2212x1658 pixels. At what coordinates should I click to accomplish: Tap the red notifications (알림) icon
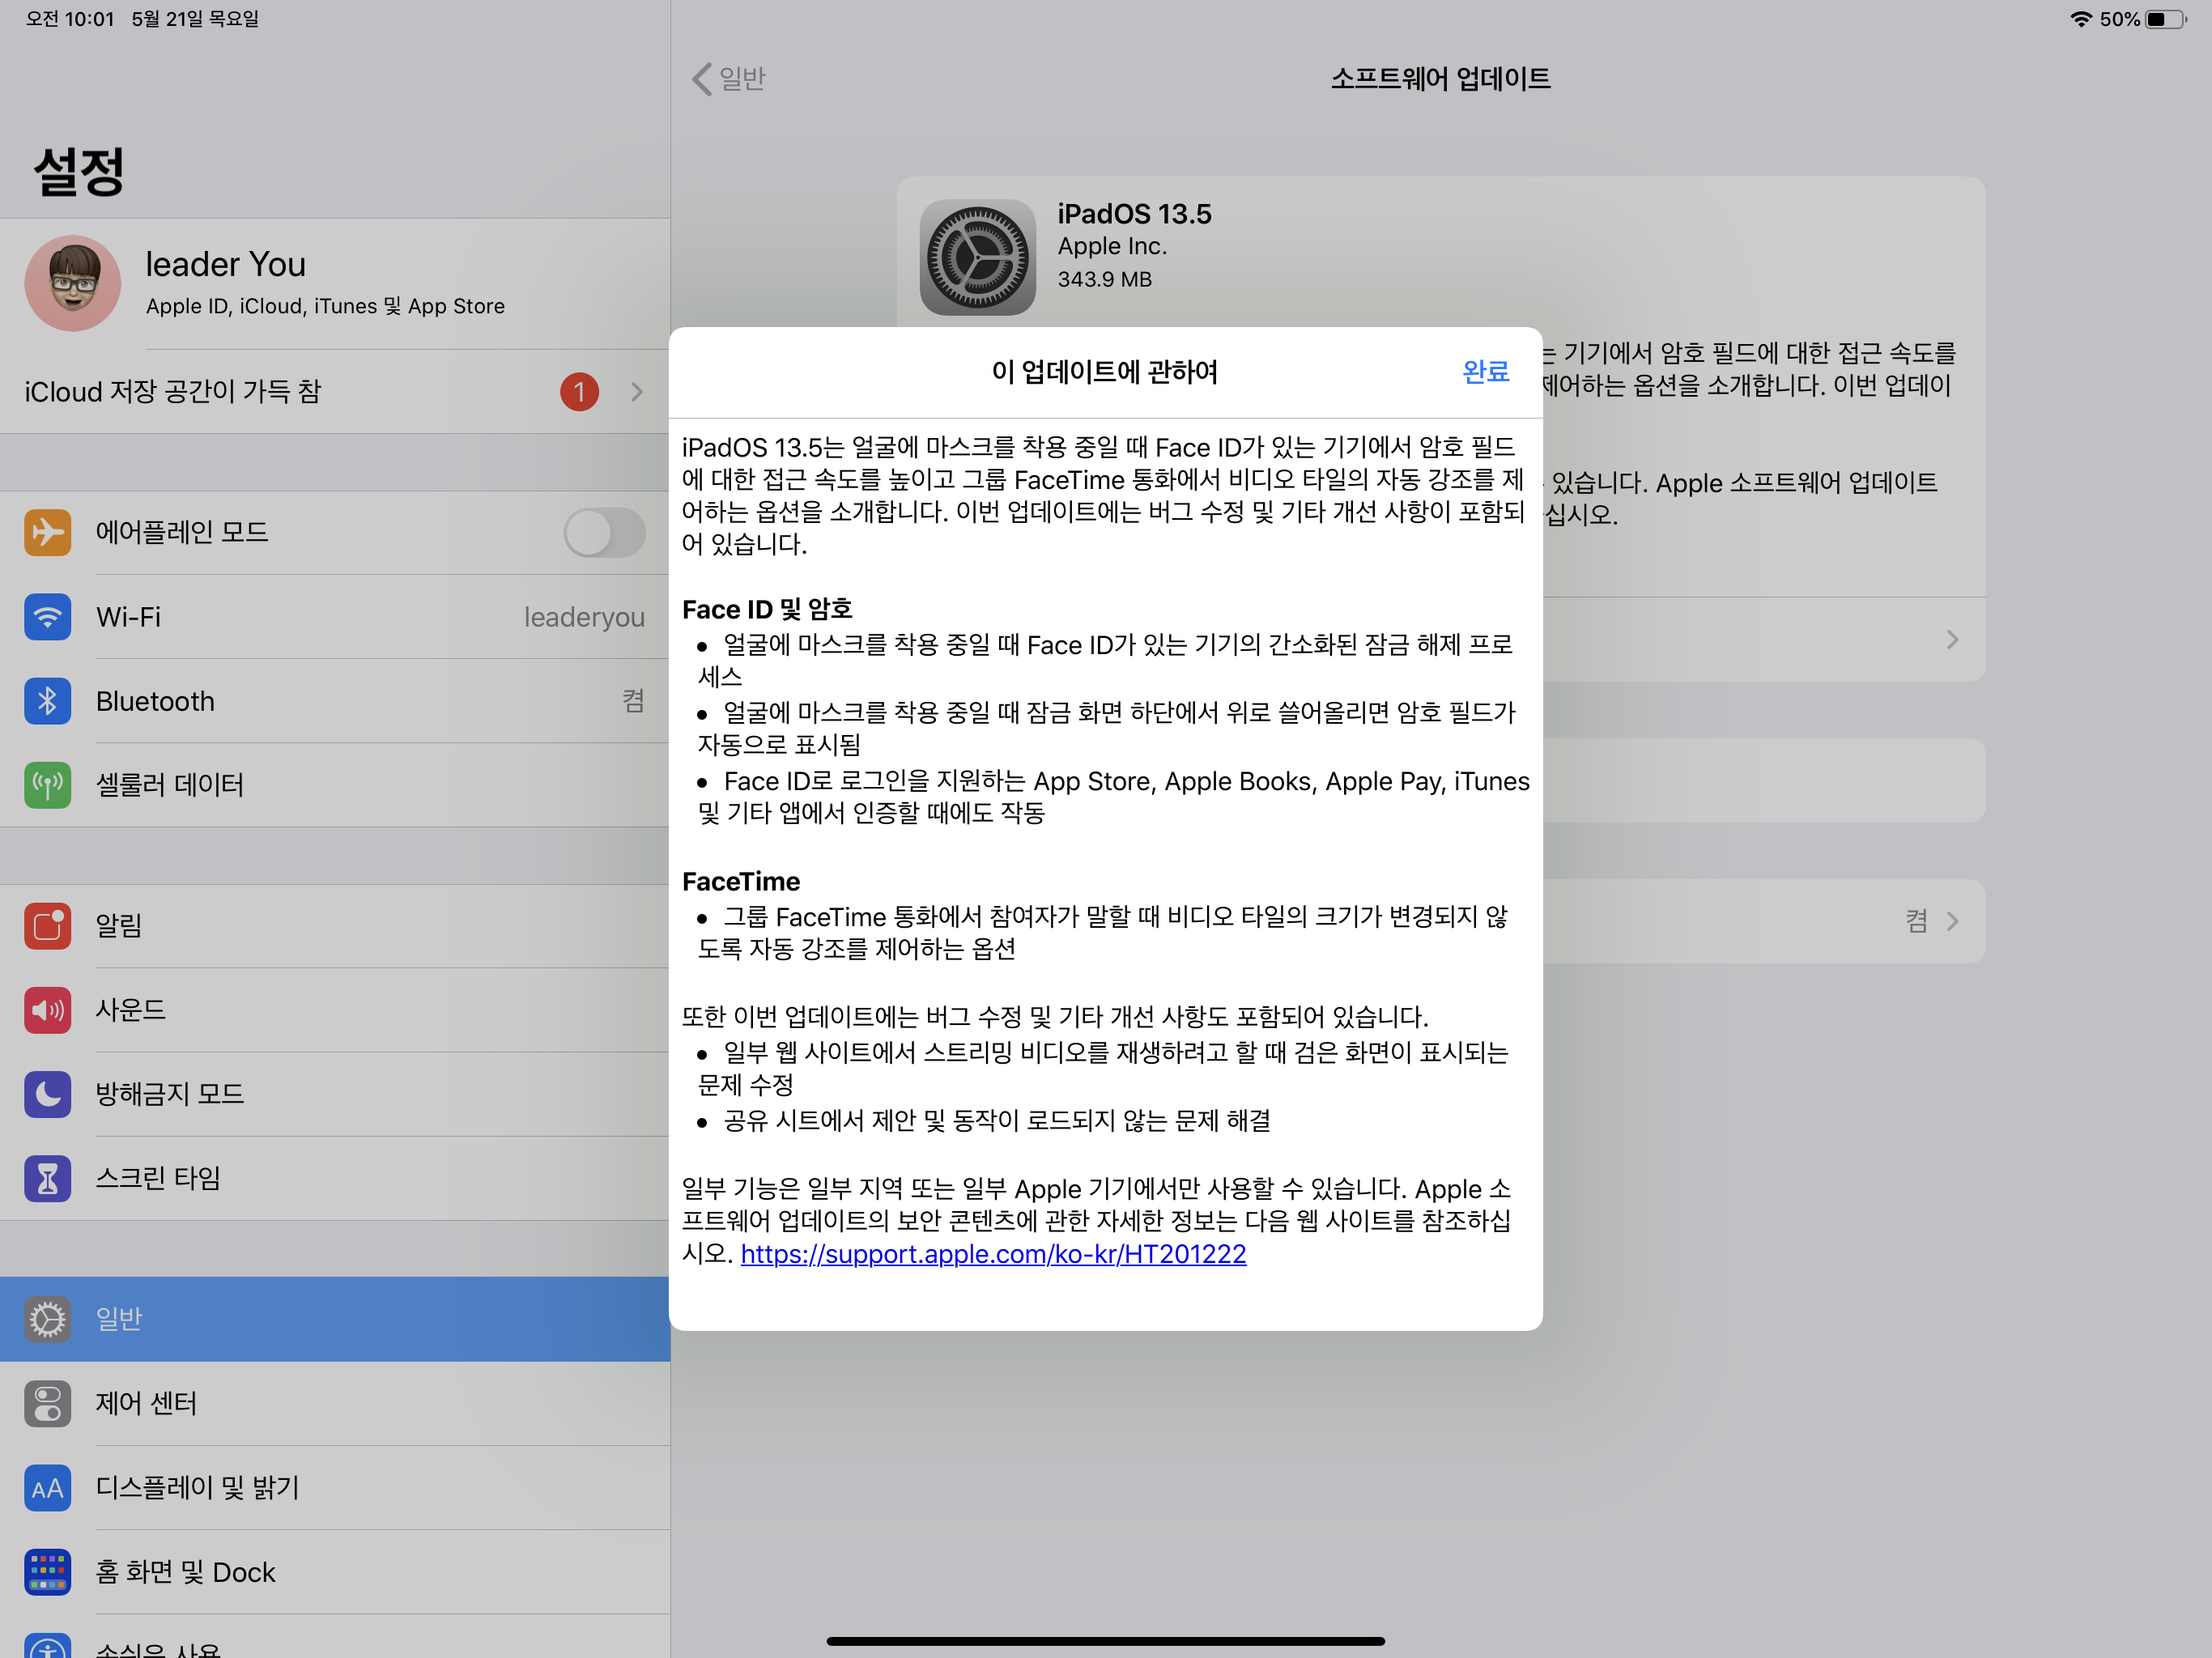[47, 926]
